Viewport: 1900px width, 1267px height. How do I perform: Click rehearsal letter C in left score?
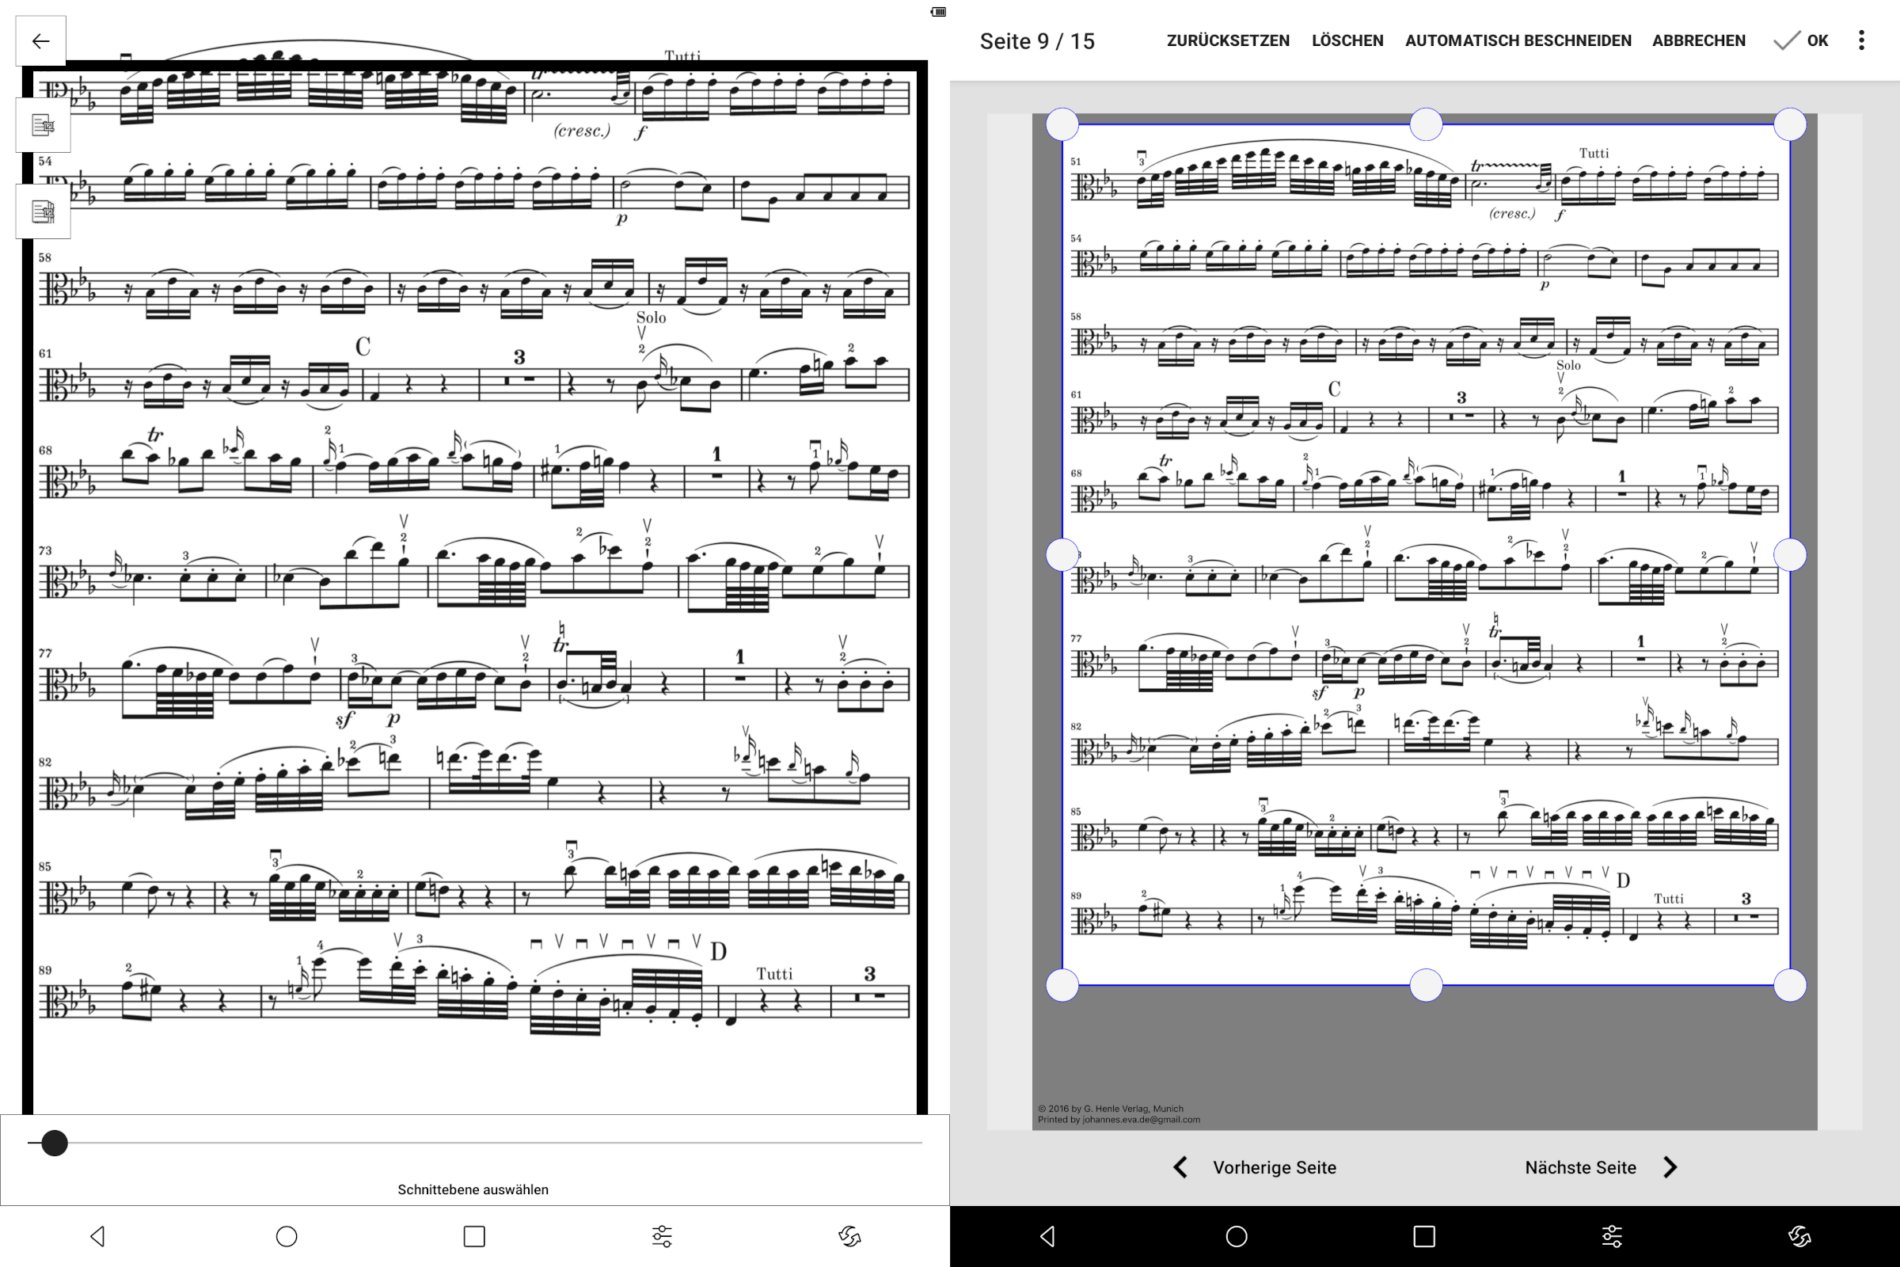pyautogui.click(x=363, y=347)
